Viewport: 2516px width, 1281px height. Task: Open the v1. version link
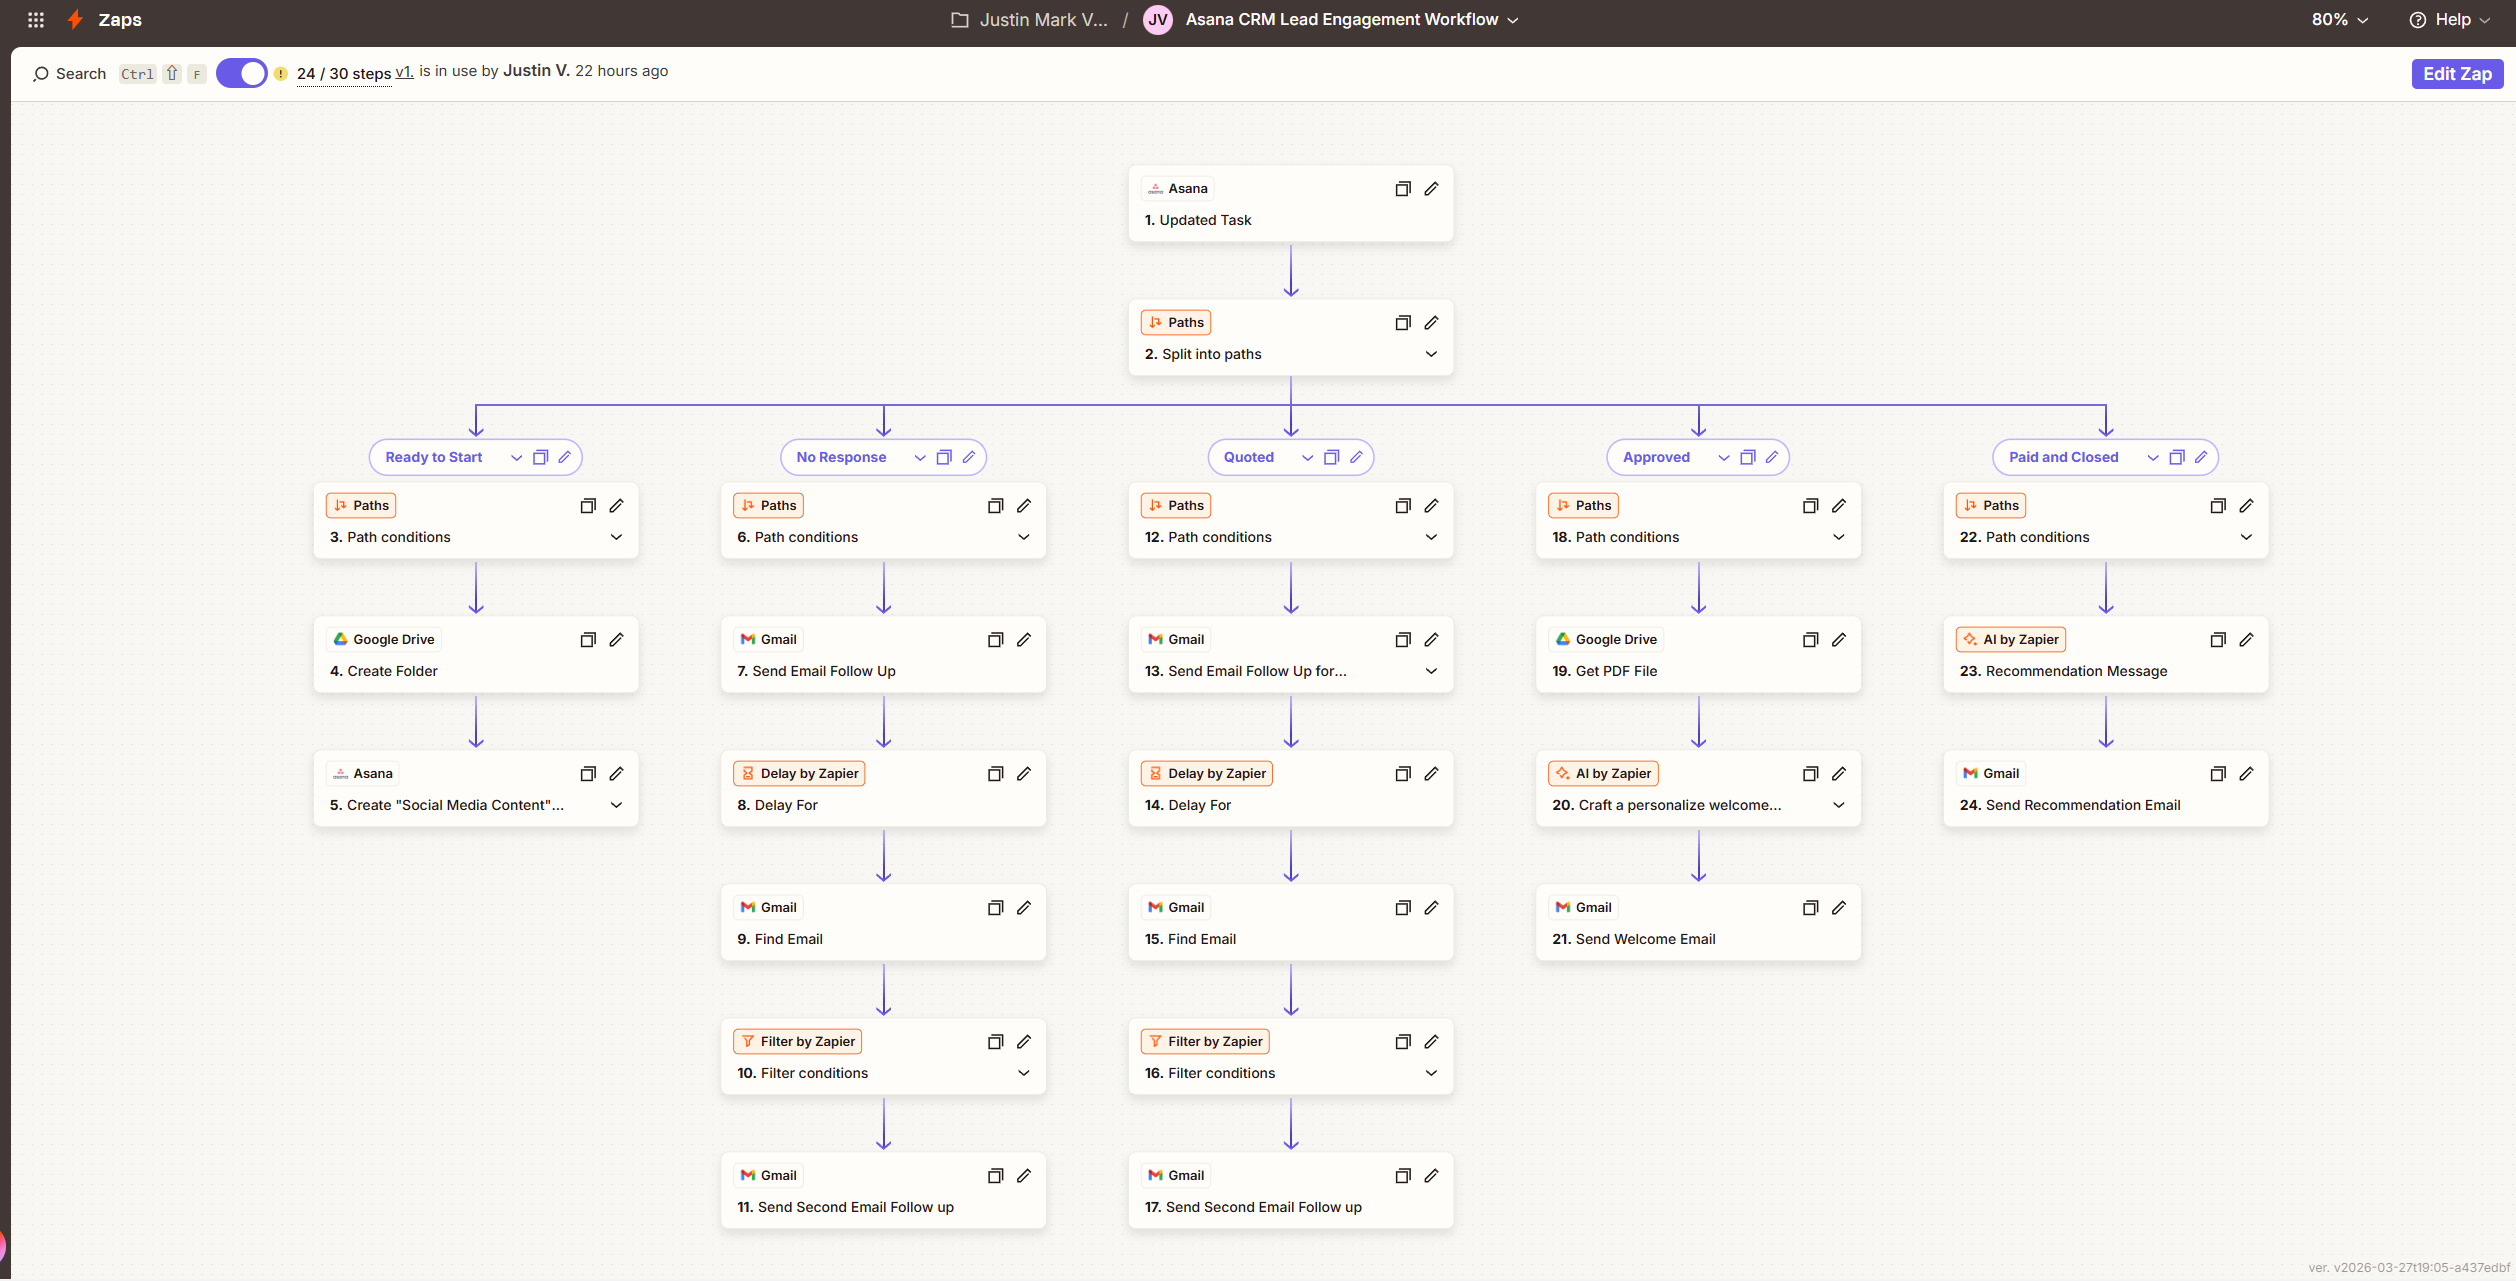[x=404, y=72]
